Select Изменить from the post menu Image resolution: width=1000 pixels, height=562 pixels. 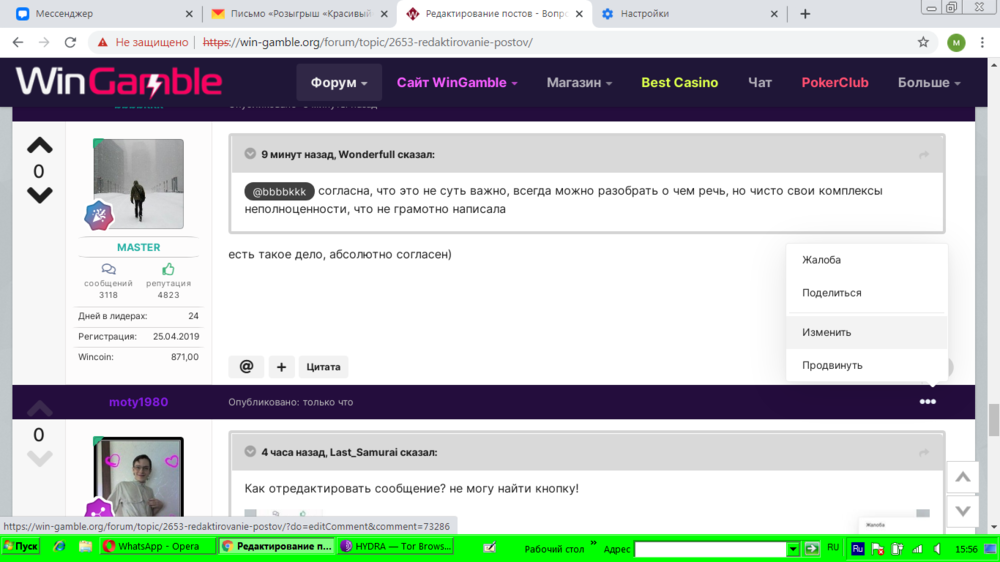tap(826, 332)
